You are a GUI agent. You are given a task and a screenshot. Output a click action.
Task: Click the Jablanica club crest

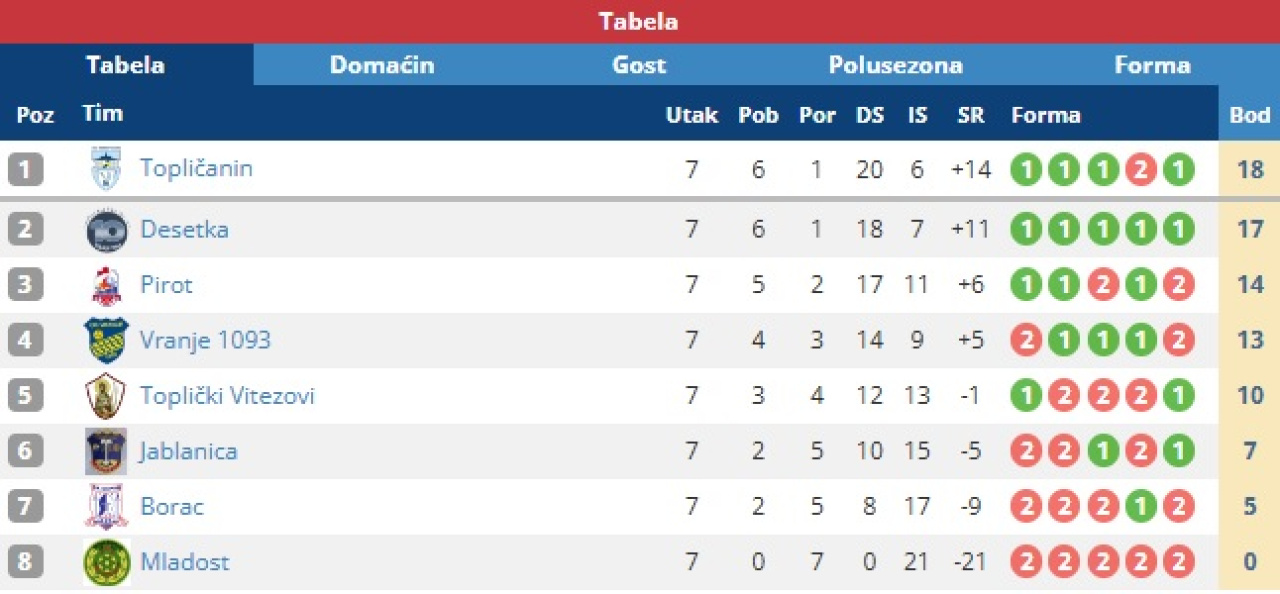106,452
